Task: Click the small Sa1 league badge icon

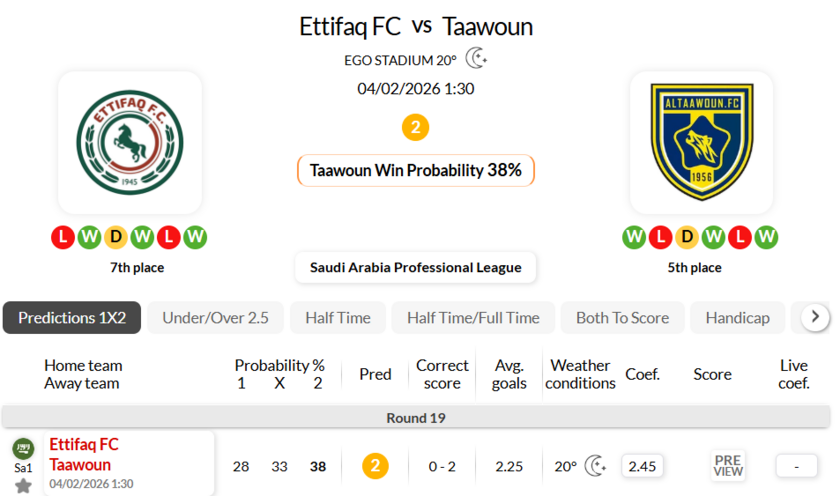Action: click(x=23, y=450)
